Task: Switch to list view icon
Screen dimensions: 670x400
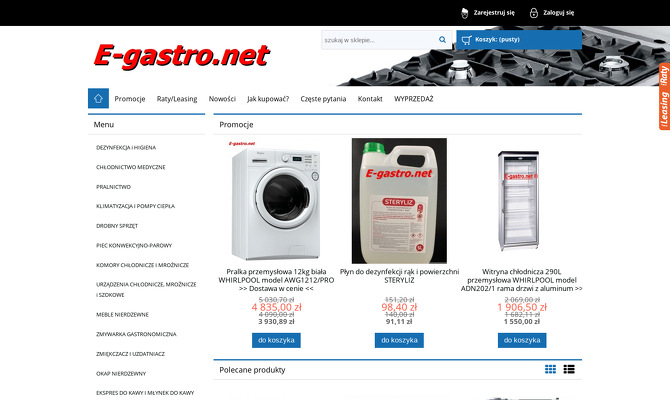Action: click(569, 369)
